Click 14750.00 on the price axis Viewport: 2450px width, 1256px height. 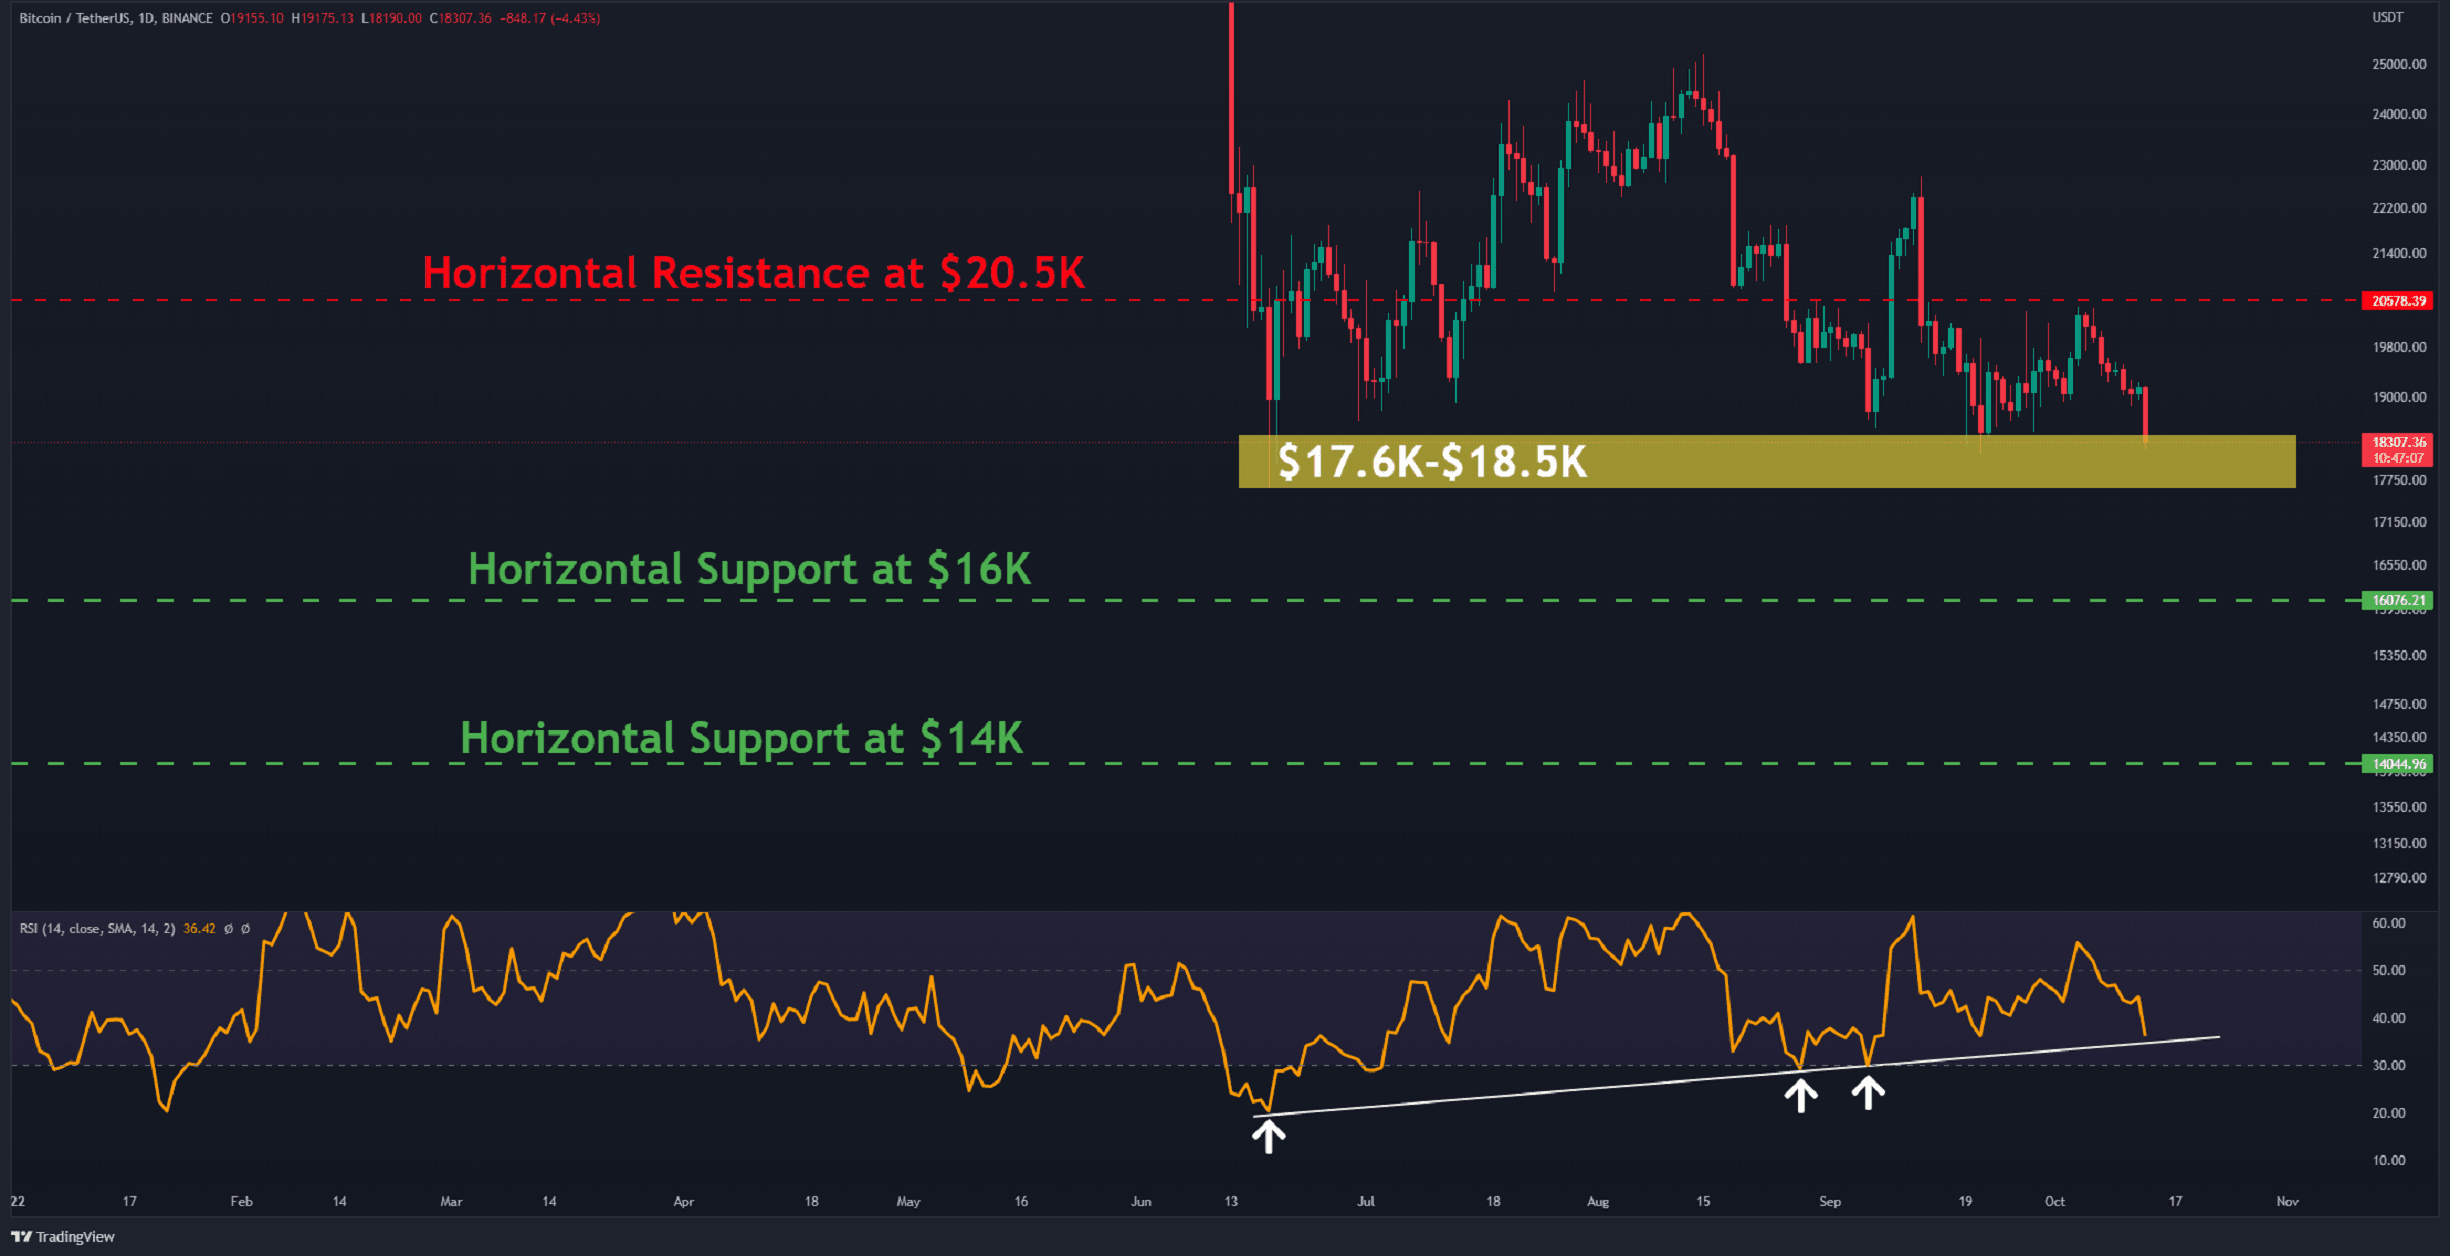[x=2399, y=704]
